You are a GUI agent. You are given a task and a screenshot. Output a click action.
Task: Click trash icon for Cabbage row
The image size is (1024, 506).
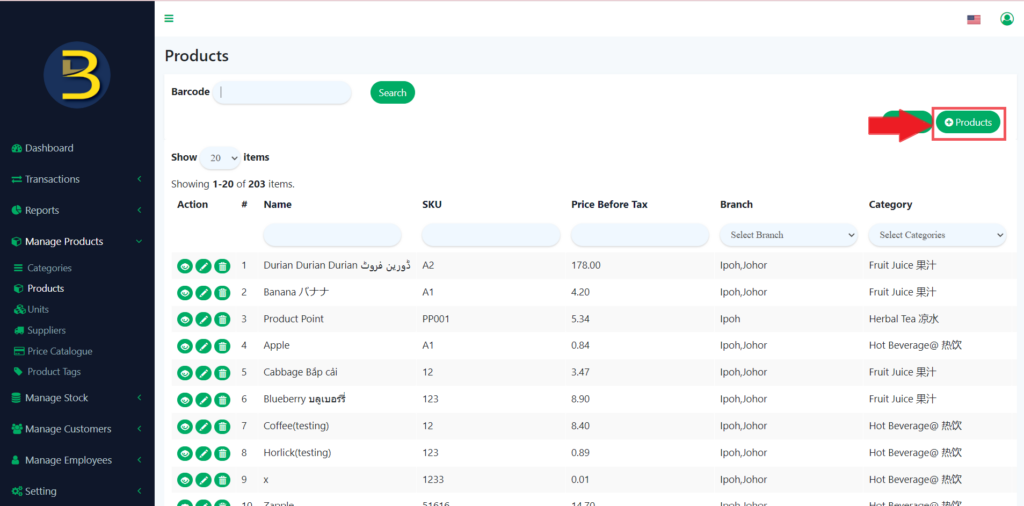222,373
